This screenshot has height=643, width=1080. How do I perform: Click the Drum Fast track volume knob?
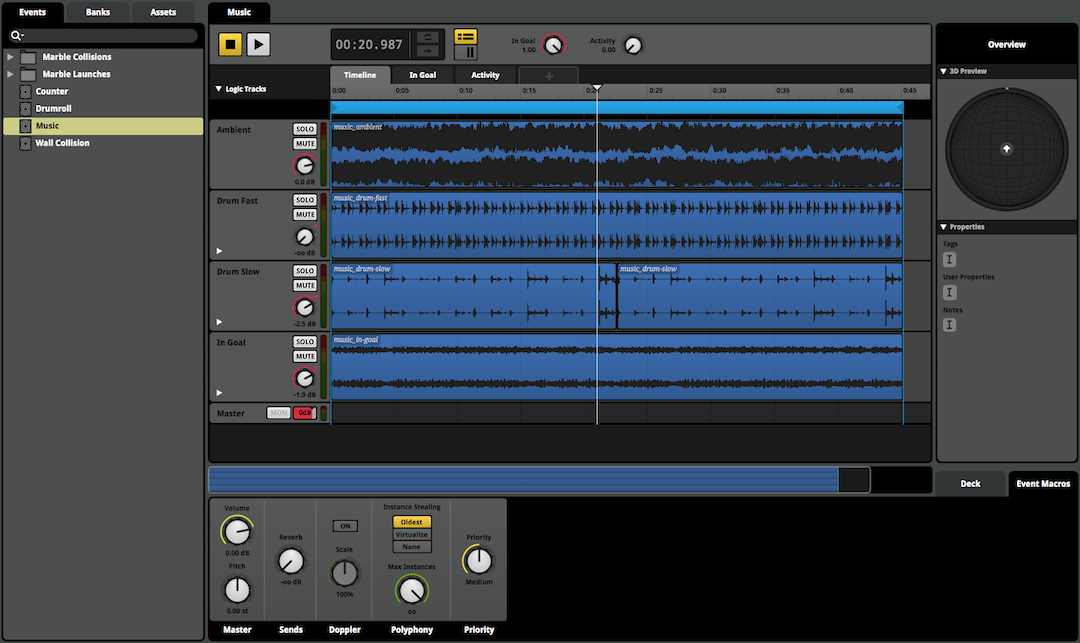(x=304, y=237)
